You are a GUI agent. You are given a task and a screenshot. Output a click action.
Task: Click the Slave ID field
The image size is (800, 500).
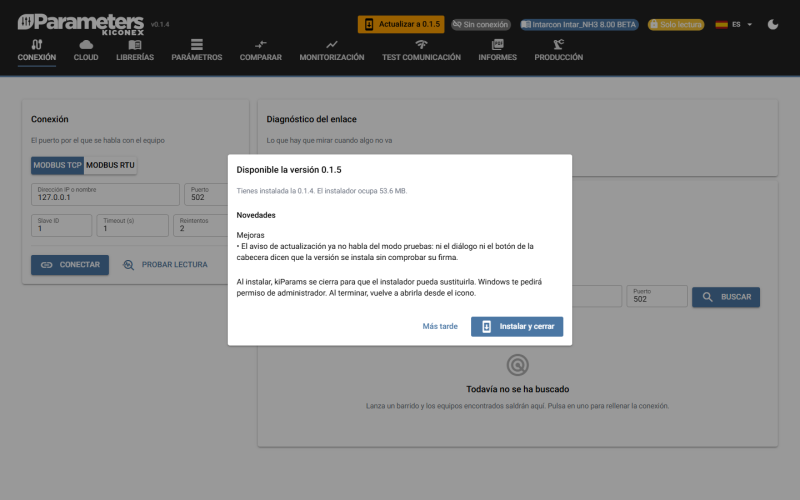pos(61,226)
